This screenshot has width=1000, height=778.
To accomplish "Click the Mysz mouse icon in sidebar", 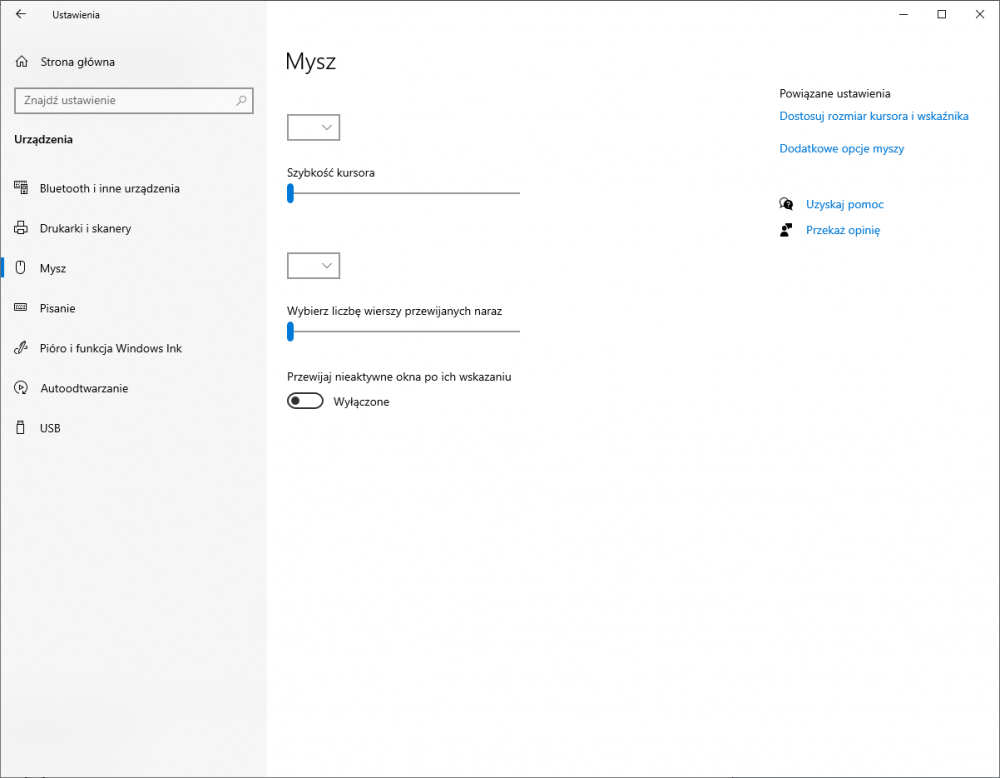I will coord(21,268).
